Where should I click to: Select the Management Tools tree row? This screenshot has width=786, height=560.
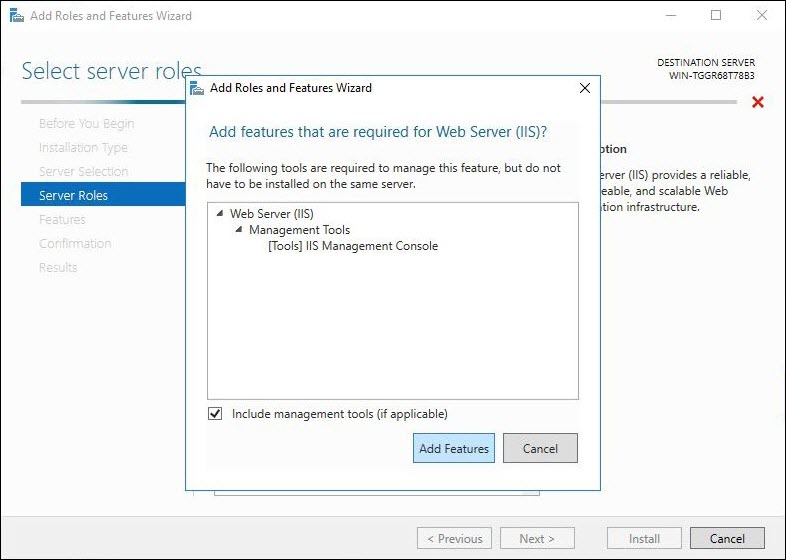(x=299, y=230)
